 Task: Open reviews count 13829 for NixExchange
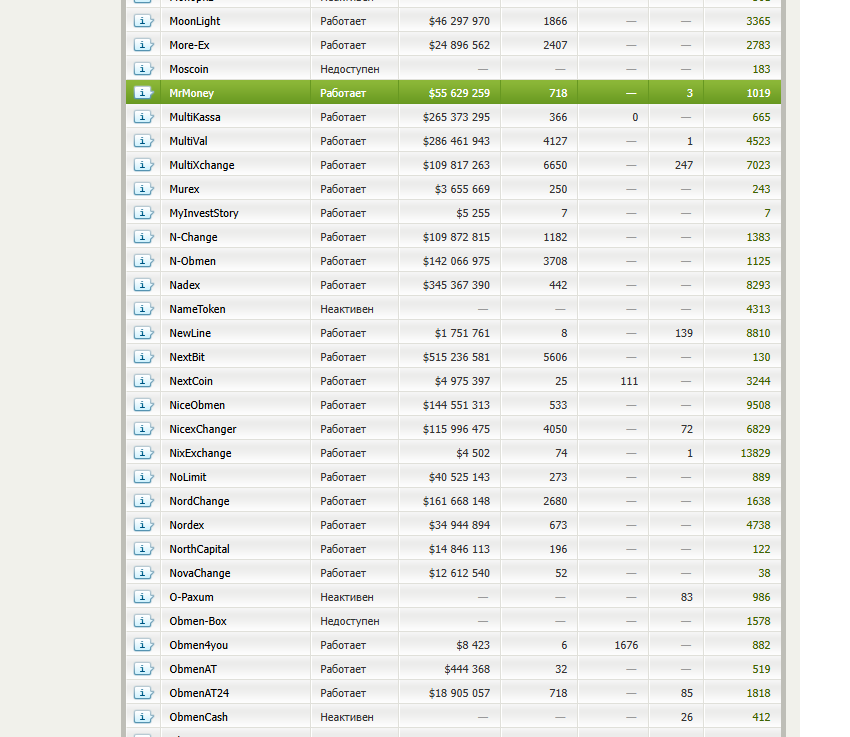(754, 453)
